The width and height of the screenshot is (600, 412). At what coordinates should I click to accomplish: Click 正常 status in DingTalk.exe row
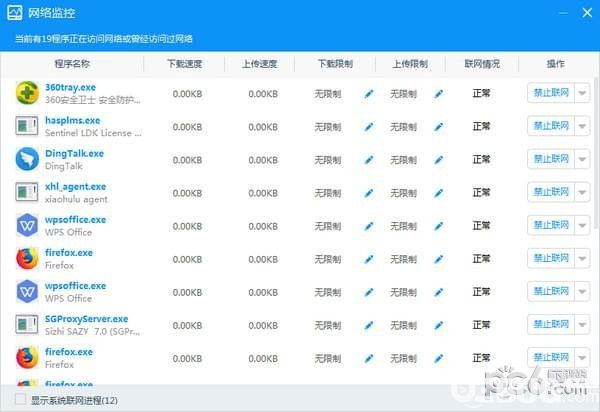click(481, 160)
